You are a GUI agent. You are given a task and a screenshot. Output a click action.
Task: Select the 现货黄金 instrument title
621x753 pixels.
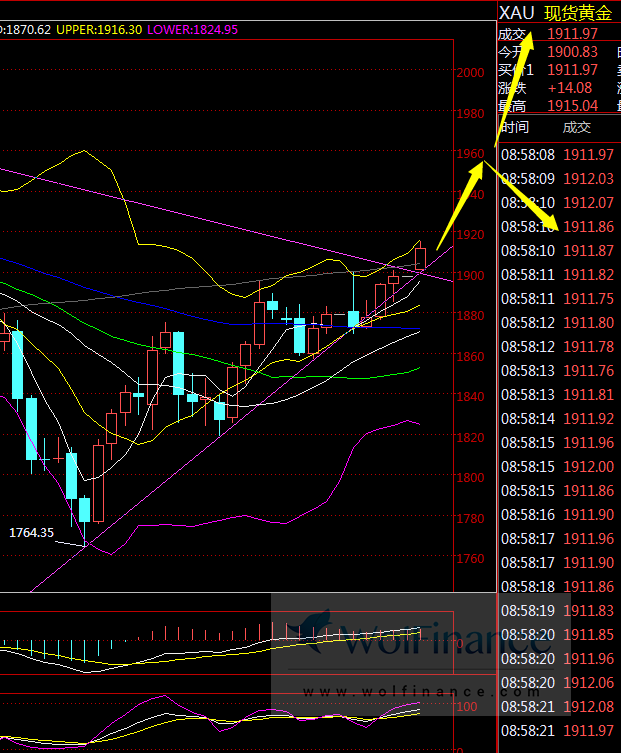578,12
